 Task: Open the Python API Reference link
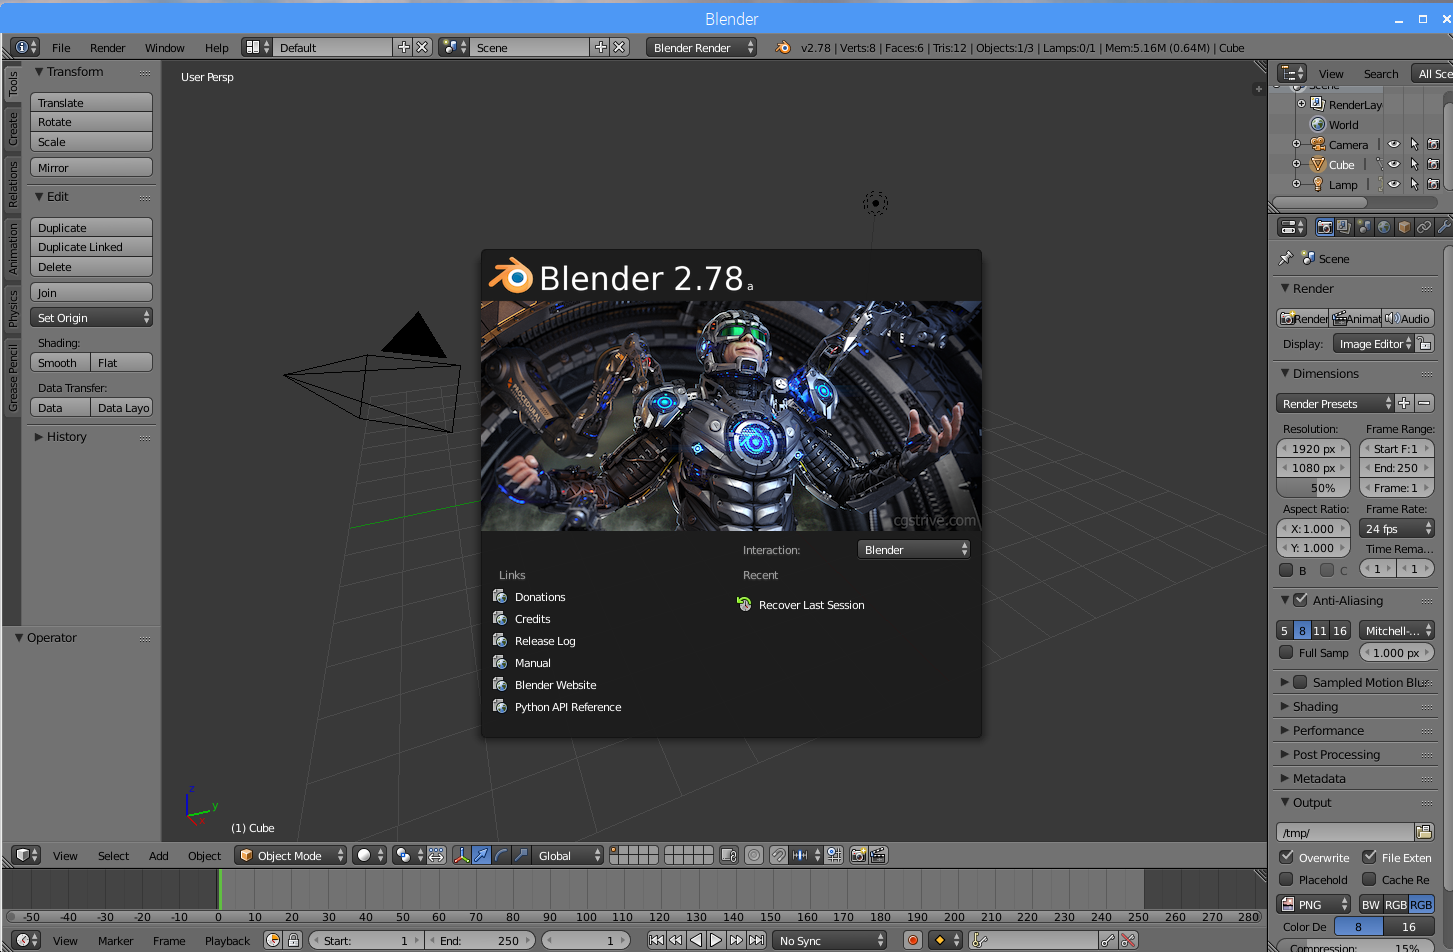(567, 706)
